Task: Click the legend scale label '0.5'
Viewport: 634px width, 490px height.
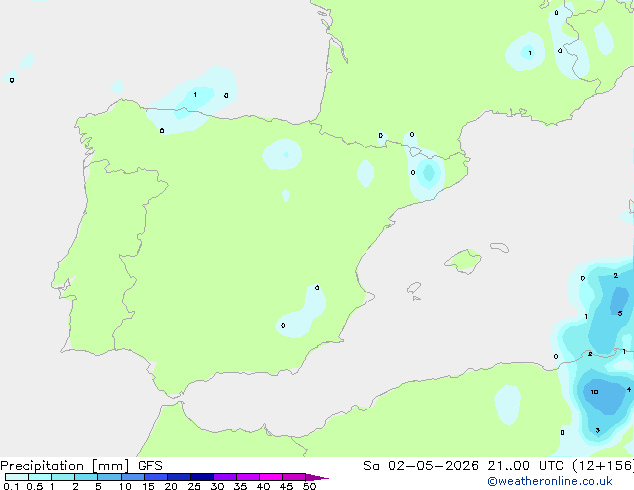Action: tap(34, 486)
